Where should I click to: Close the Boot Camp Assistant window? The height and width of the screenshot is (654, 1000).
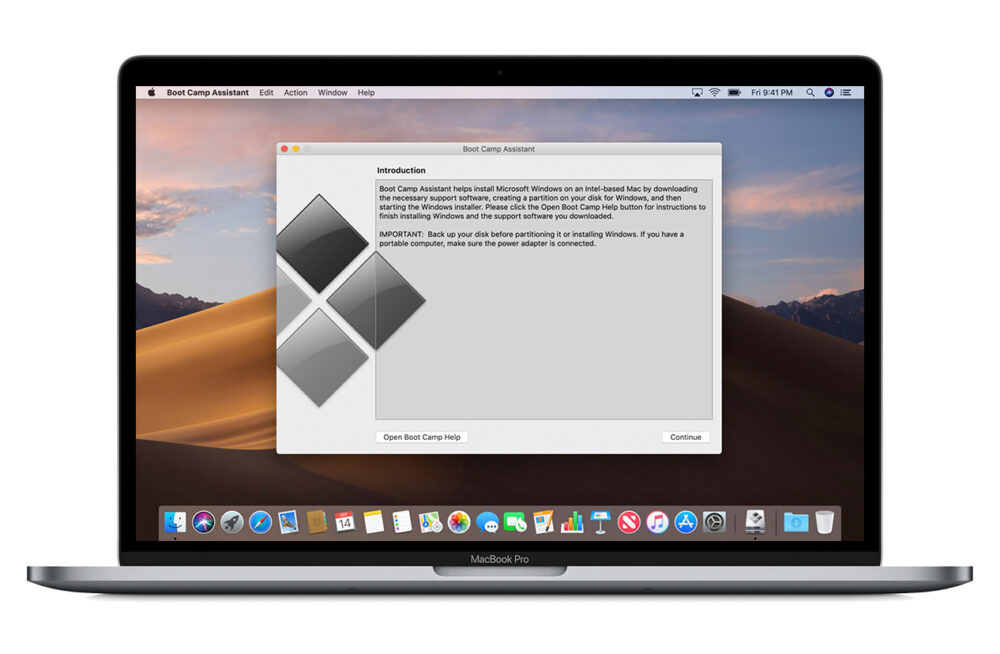click(x=284, y=149)
